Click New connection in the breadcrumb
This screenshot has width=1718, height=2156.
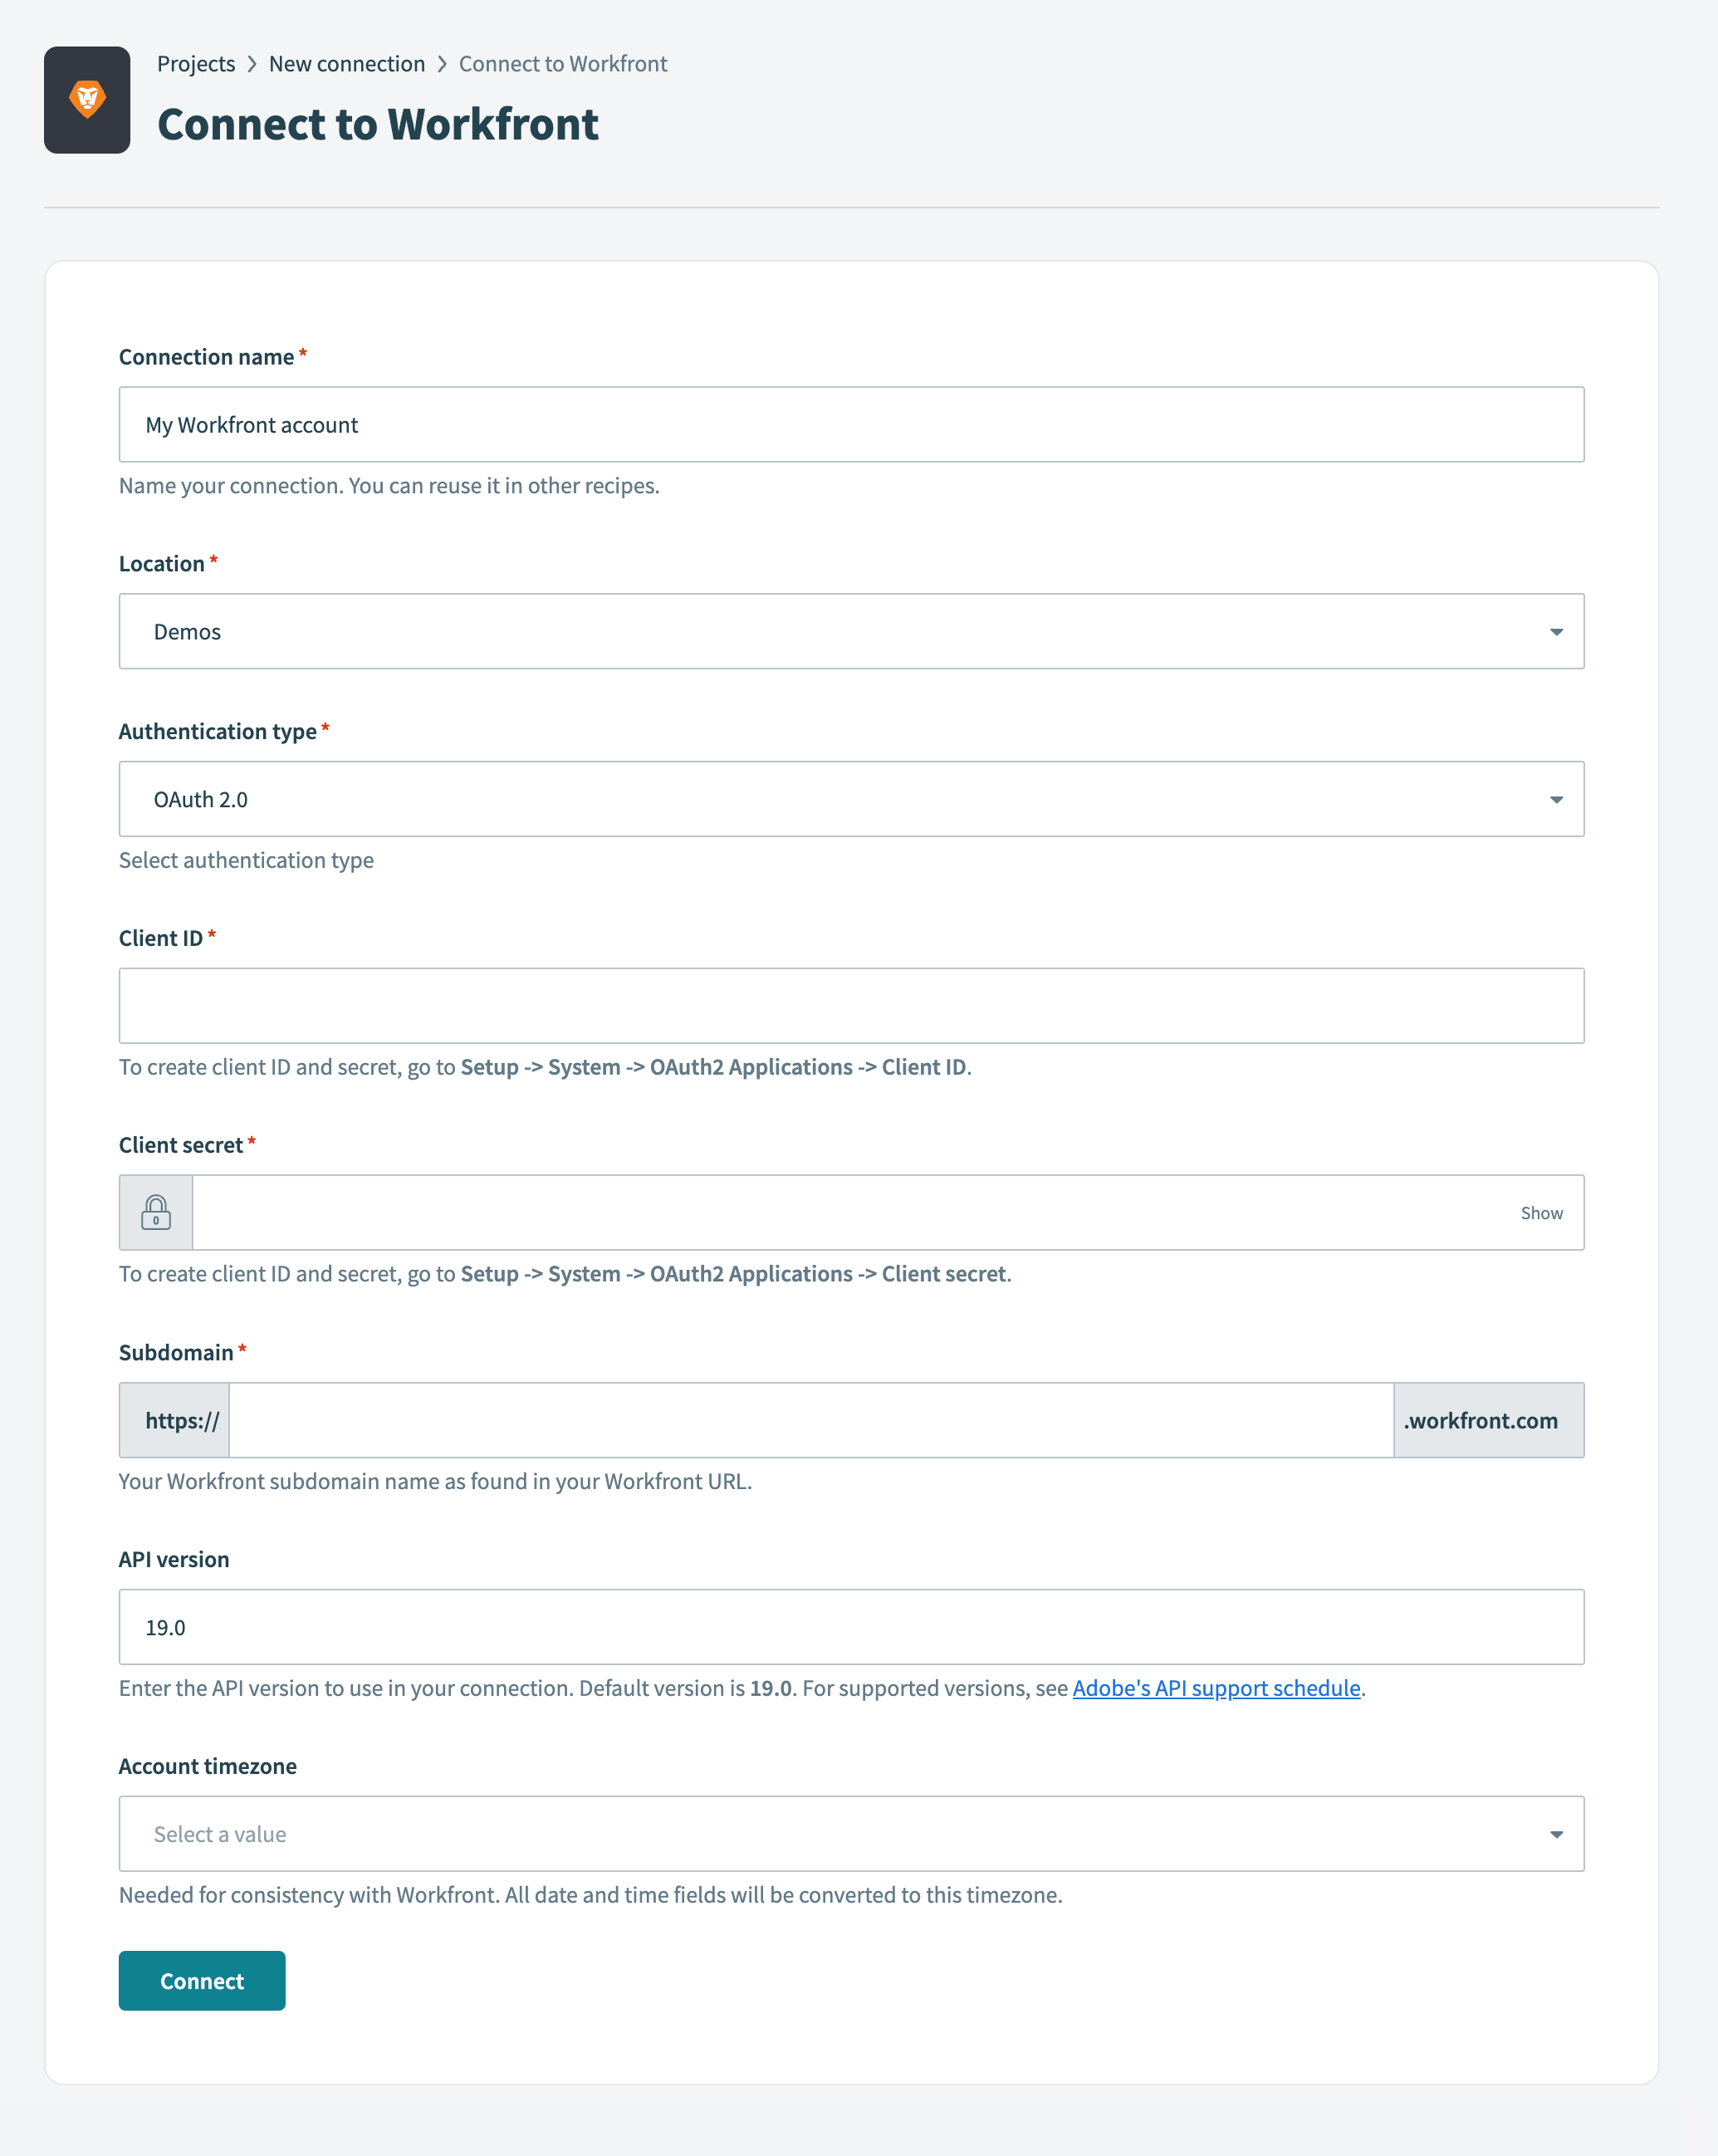tap(347, 63)
